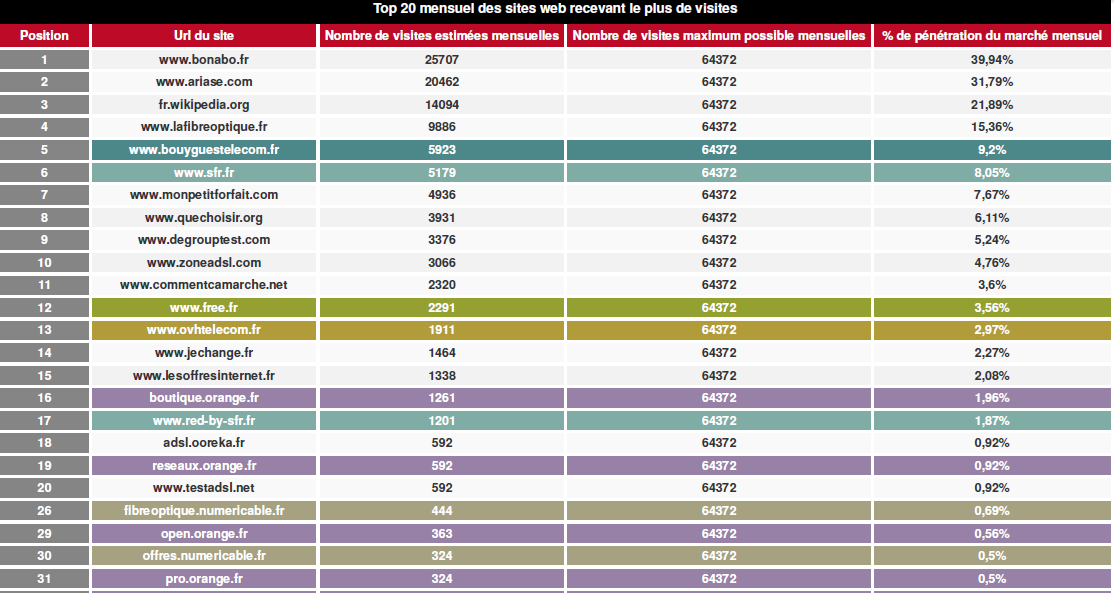Click the penetration value 0,56%

click(992, 533)
